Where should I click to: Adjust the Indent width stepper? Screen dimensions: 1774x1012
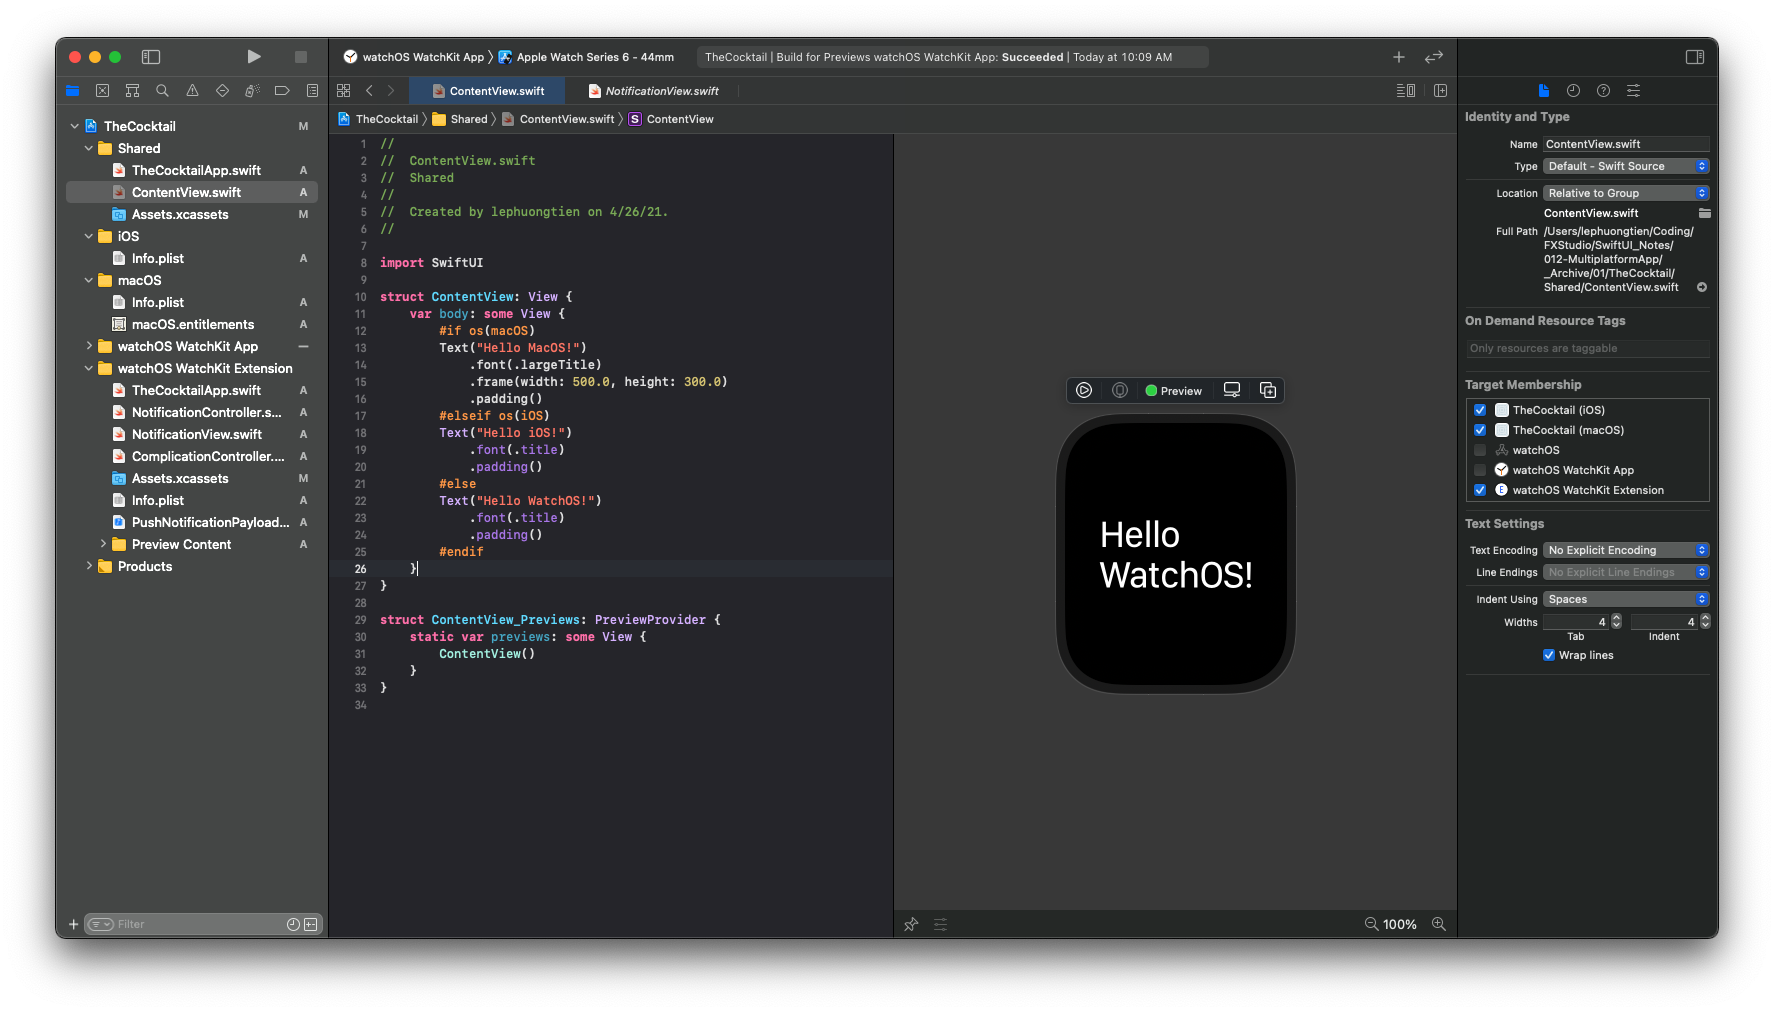coord(1705,622)
